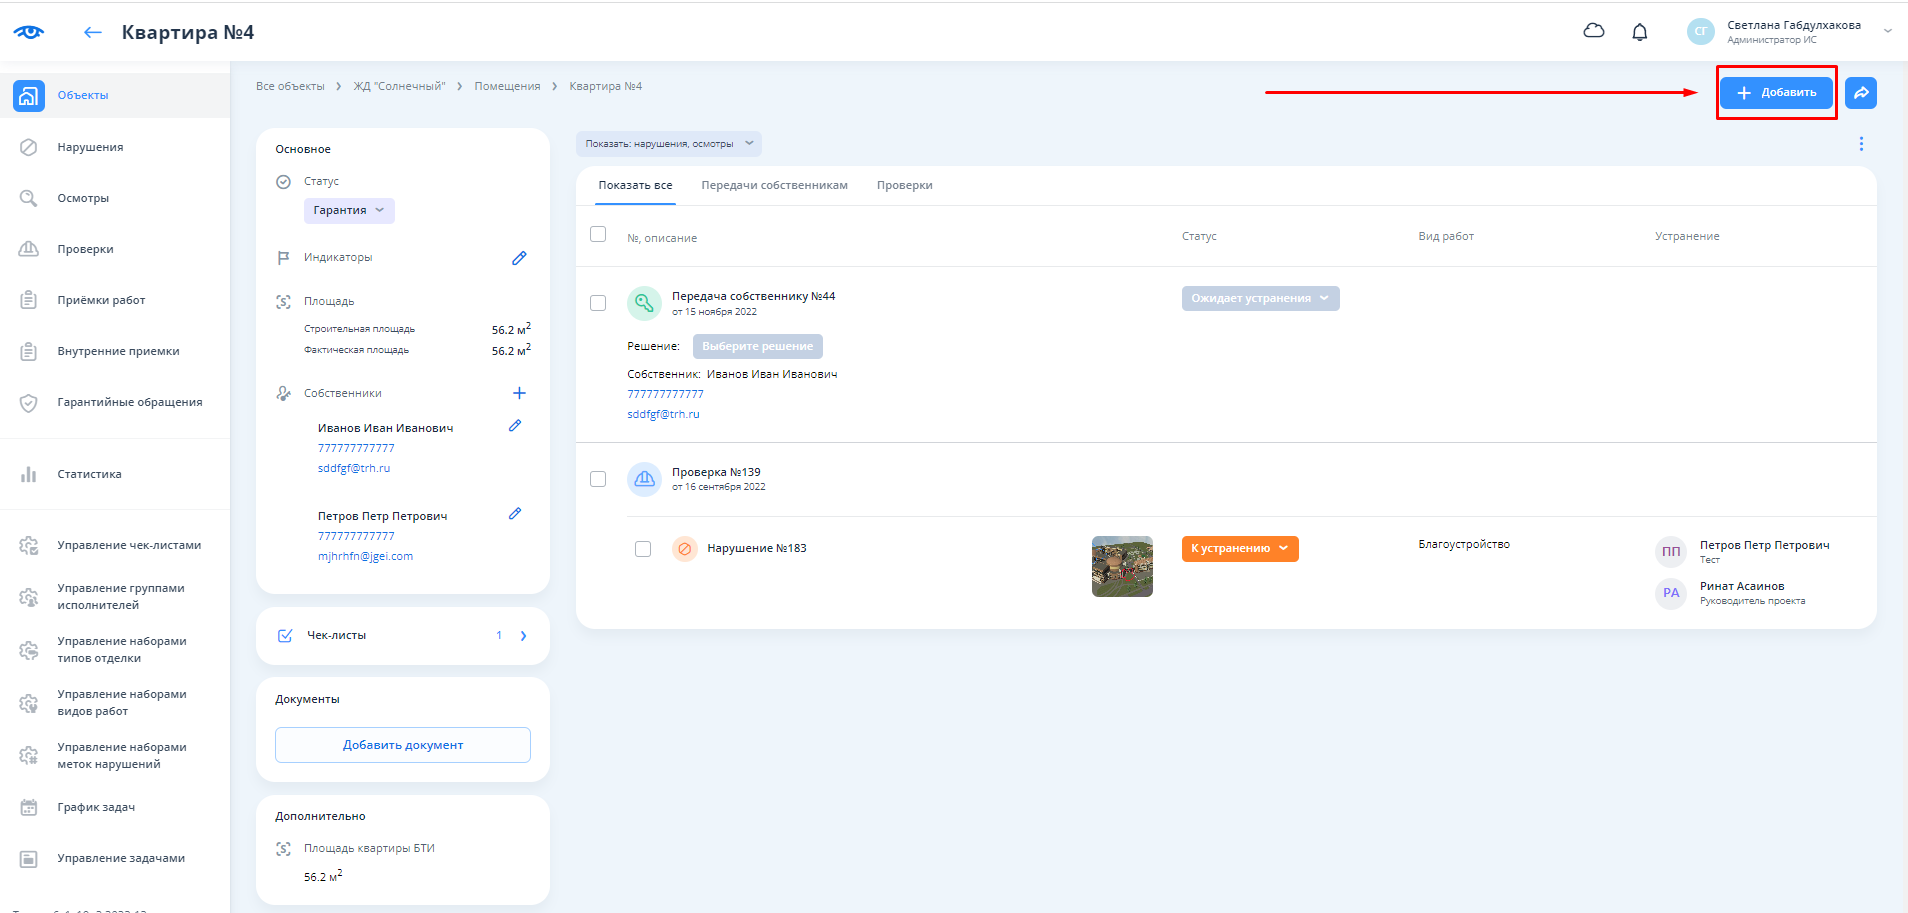This screenshot has height=913, width=1908.
Task: Open the Показать: нарушения, осмотры filter
Action: click(668, 144)
